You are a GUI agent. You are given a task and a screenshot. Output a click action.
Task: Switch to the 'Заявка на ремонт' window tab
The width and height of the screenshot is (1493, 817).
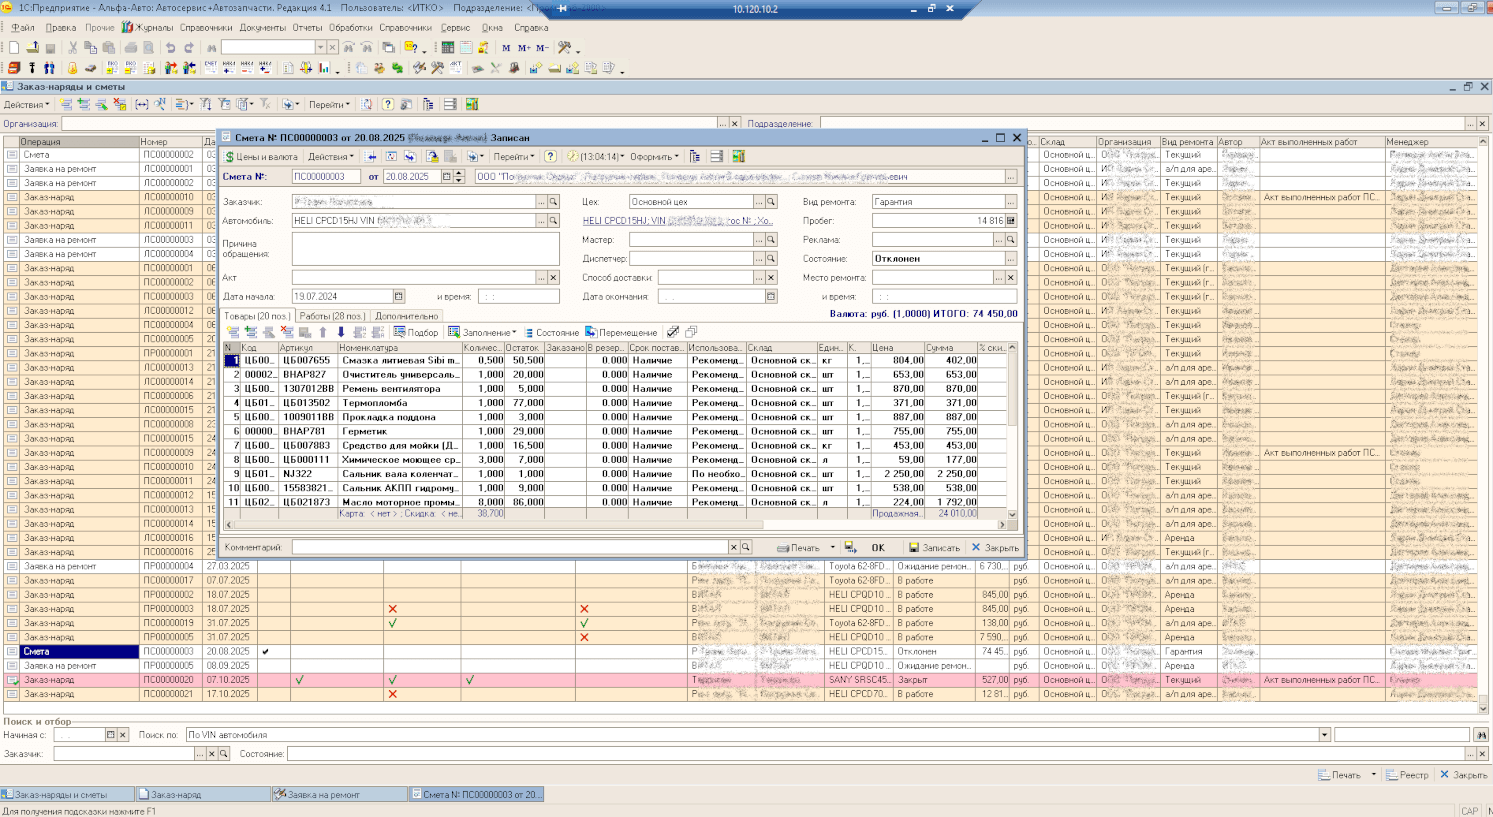(x=323, y=795)
